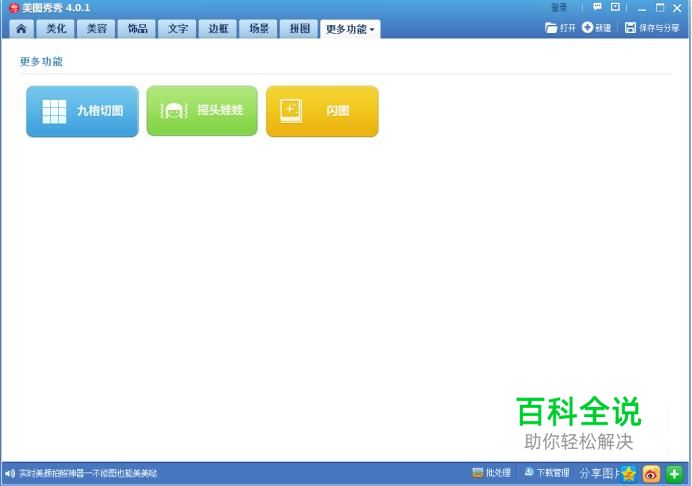Minimize the 美图秀秀 window
This screenshot has height=486, width=692.
pos(642,8)
